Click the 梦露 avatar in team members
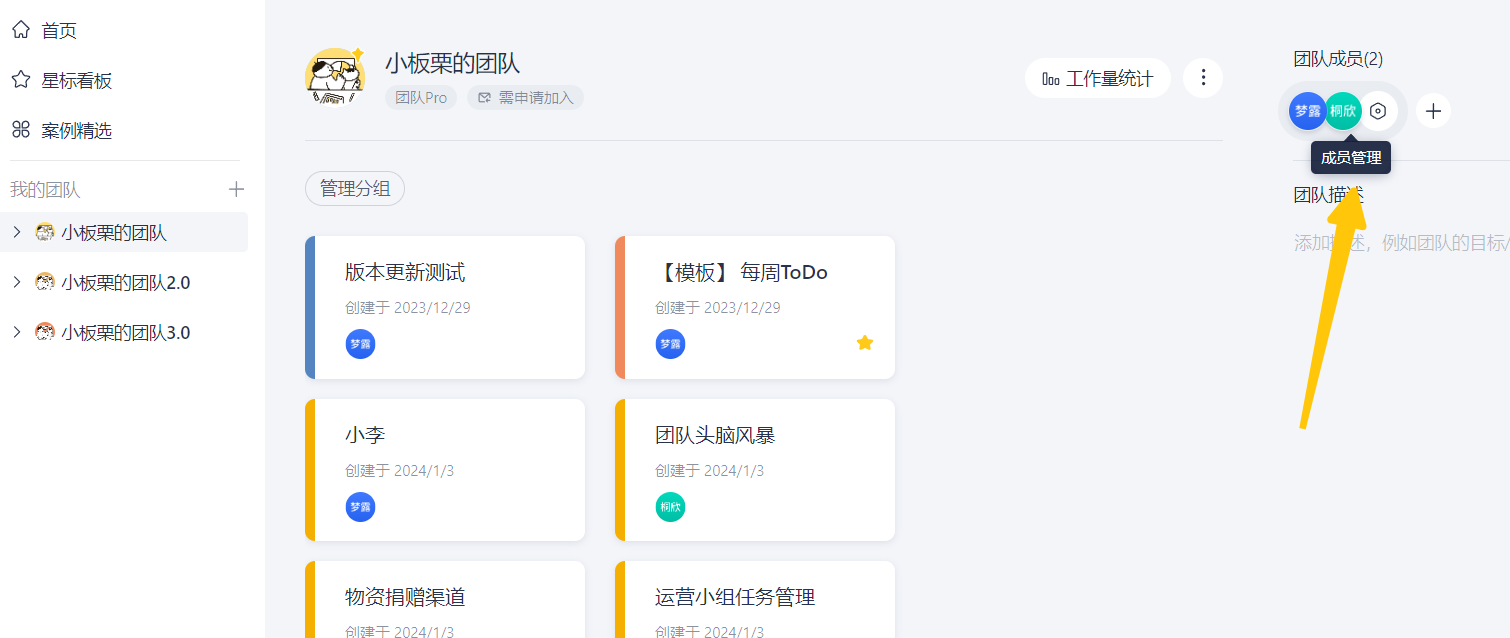The image size is (1510, 638). 1307,111
